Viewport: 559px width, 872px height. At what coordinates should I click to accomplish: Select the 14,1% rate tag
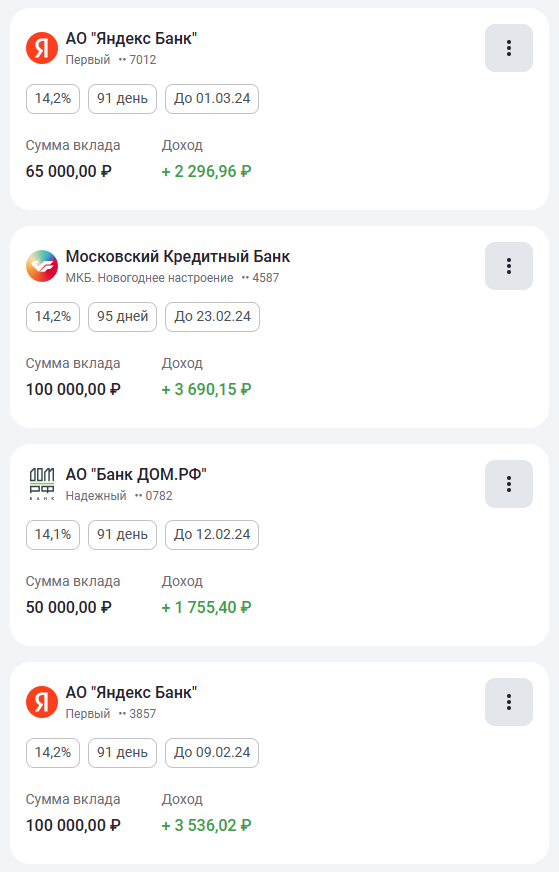pyautogui.click(x=53, y=534)
